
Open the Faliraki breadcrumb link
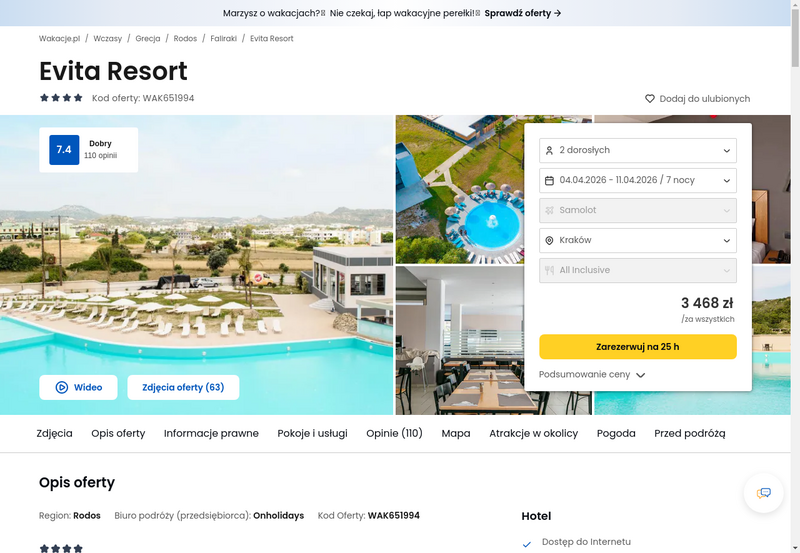pyautogui.click(x=223, y=38)
